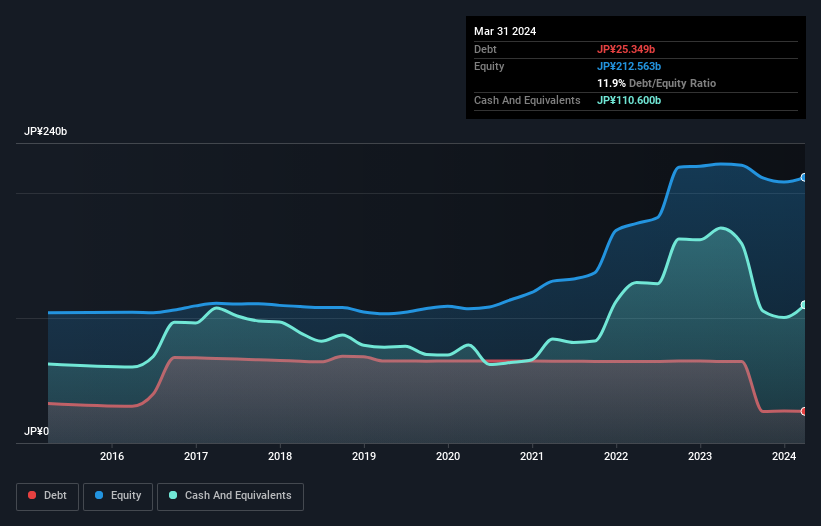The width and height of the screenshot is (821, 526).
Task: Click the Mar 31 2024 tooltip date
Action: click(505, 31)
